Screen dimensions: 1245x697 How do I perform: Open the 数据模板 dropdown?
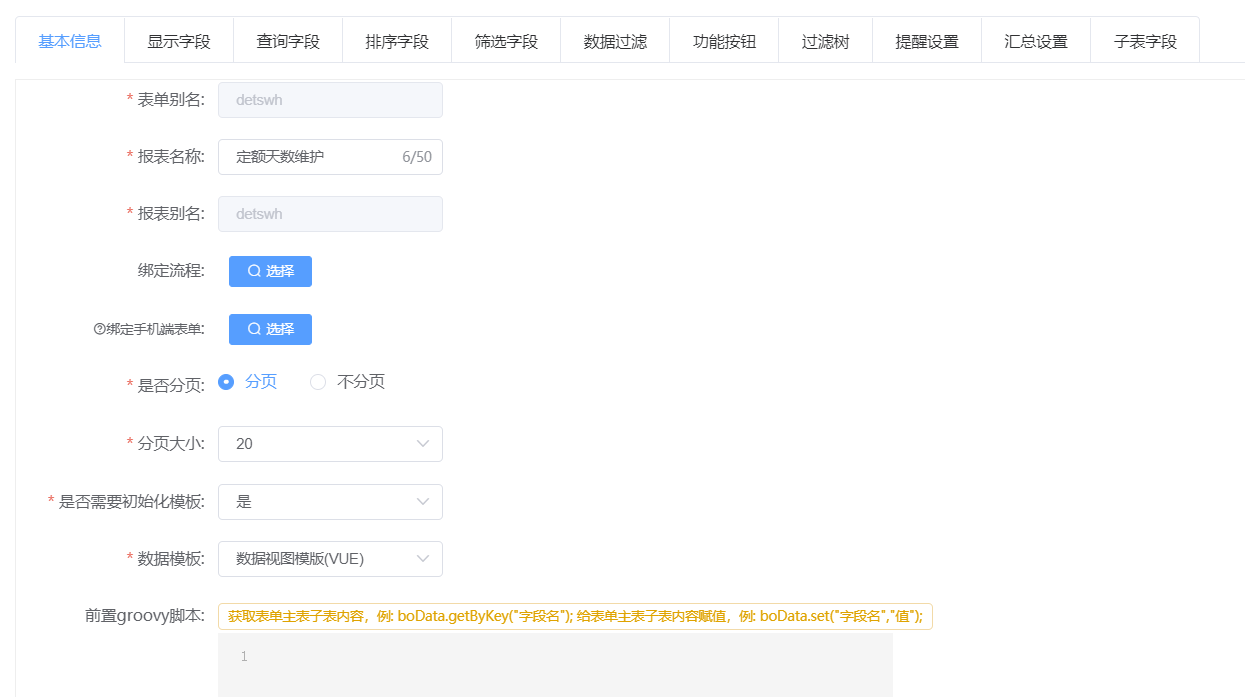coord(330,559)
